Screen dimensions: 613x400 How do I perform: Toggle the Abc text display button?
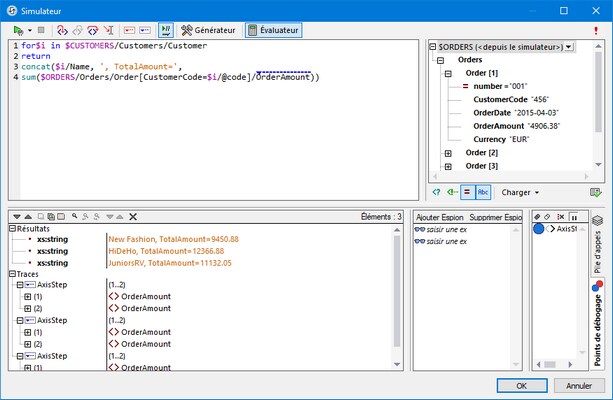click(483, 191)
